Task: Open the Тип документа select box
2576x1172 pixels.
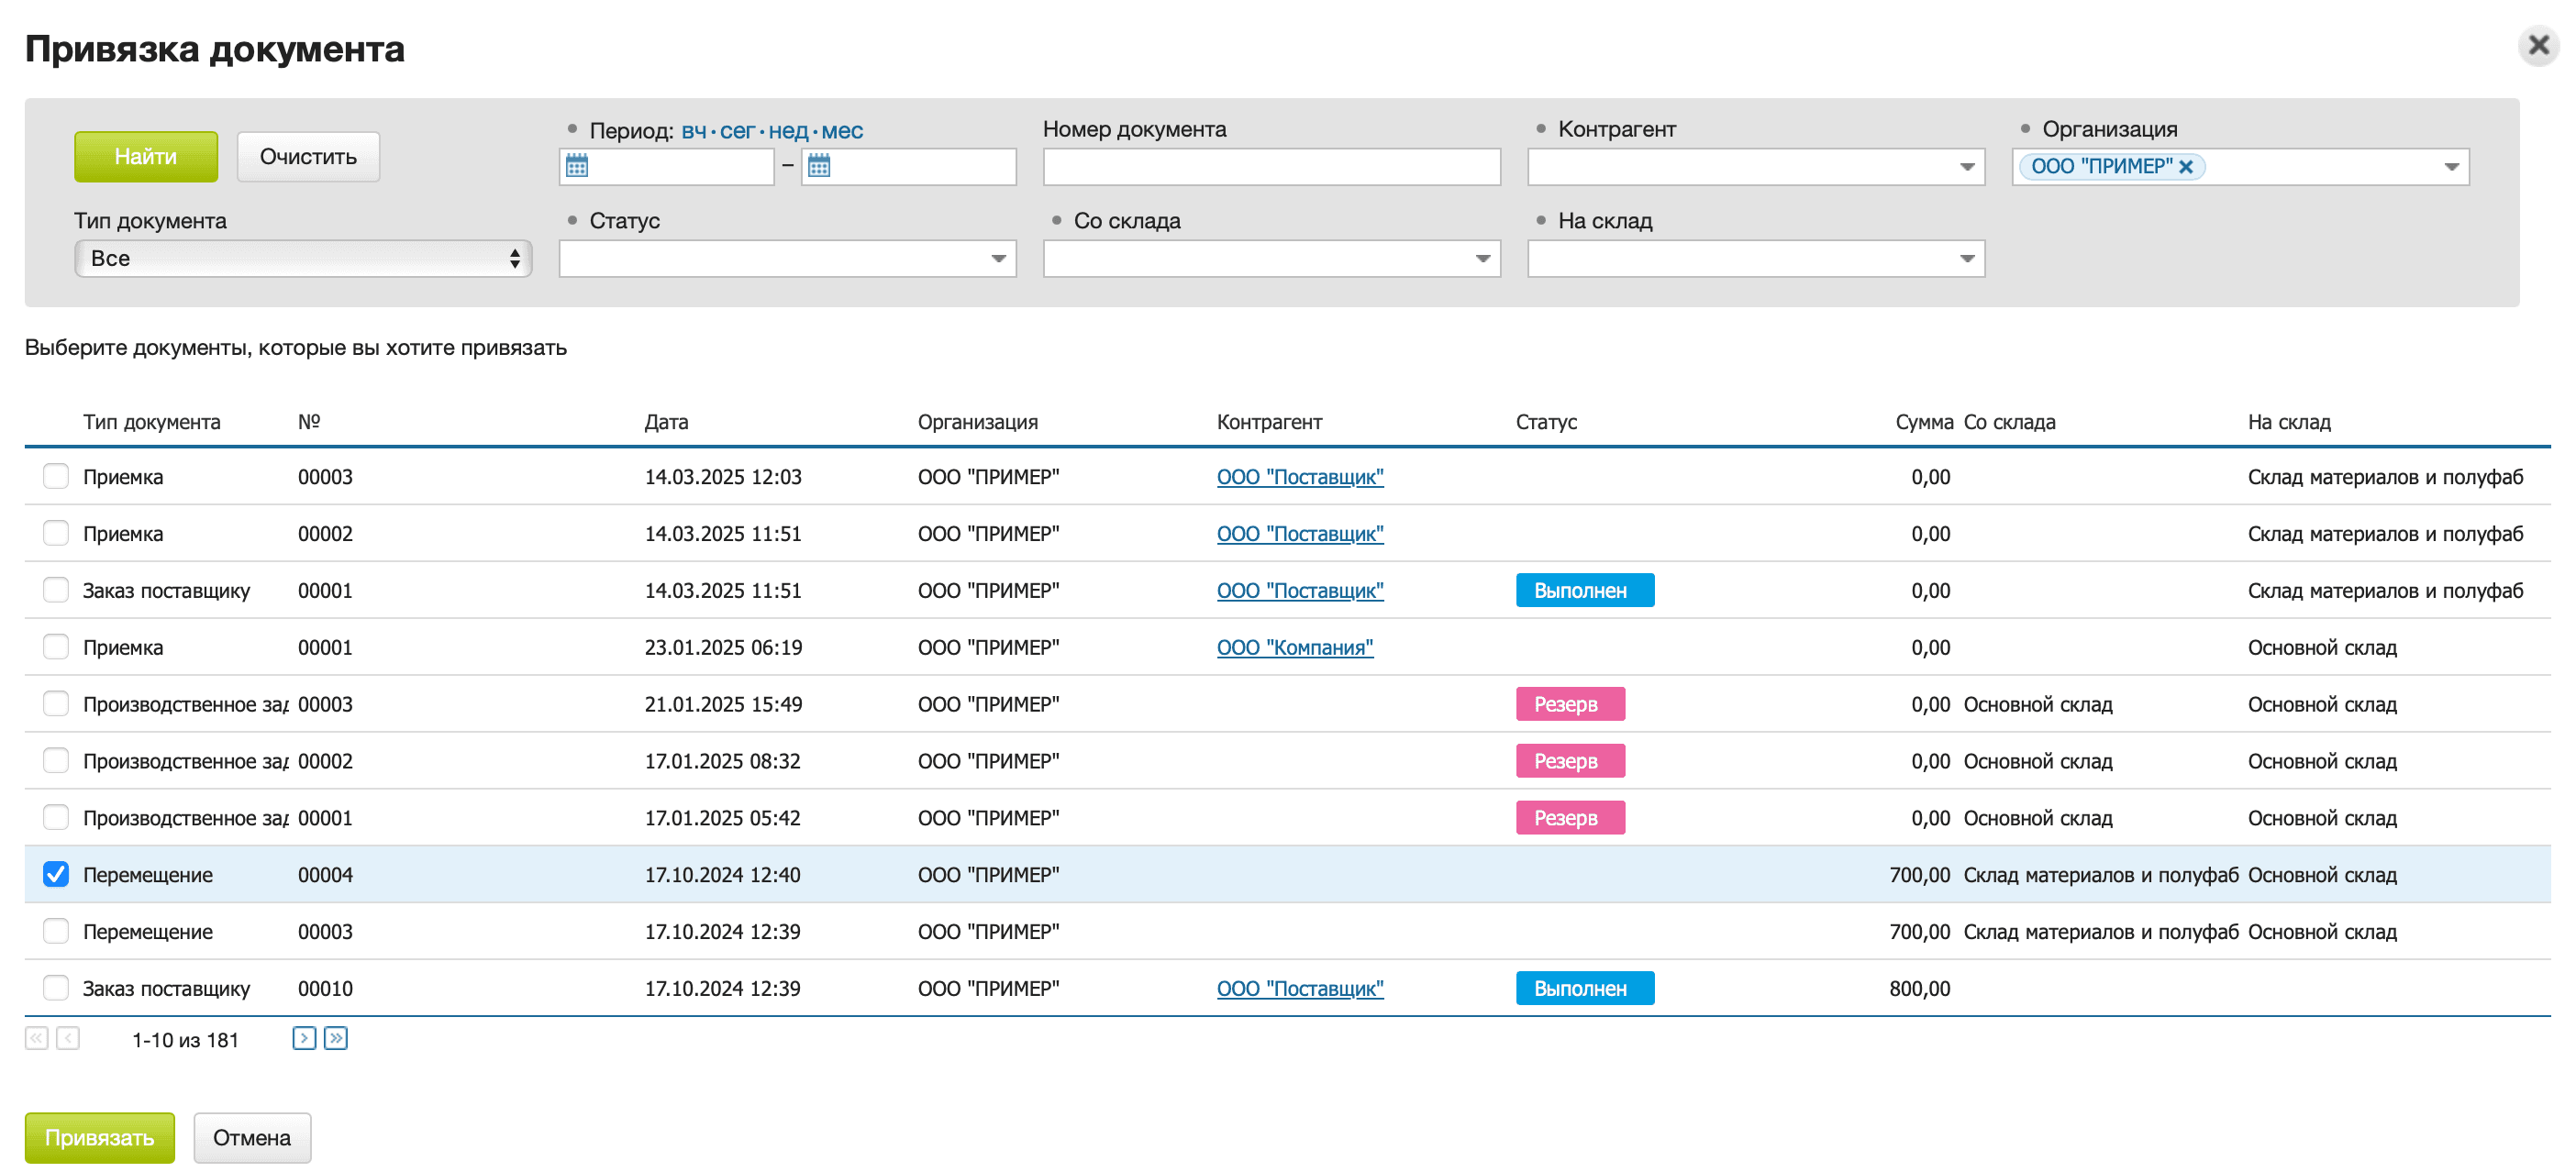Action: (302, 258)
